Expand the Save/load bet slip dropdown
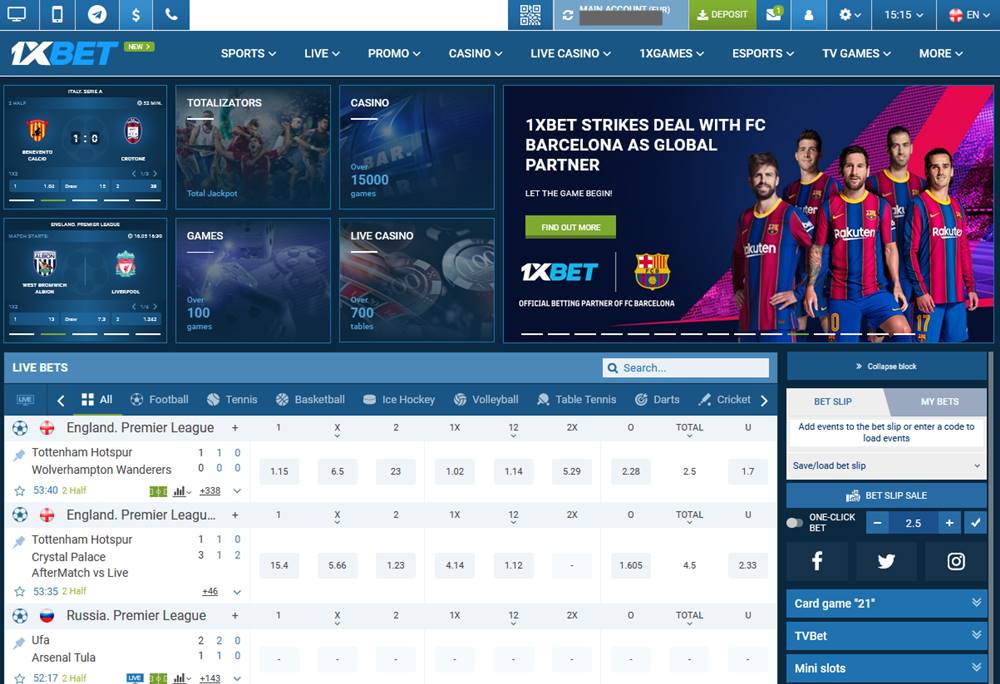The image size is (1000, 684). (x=885, y=465)
